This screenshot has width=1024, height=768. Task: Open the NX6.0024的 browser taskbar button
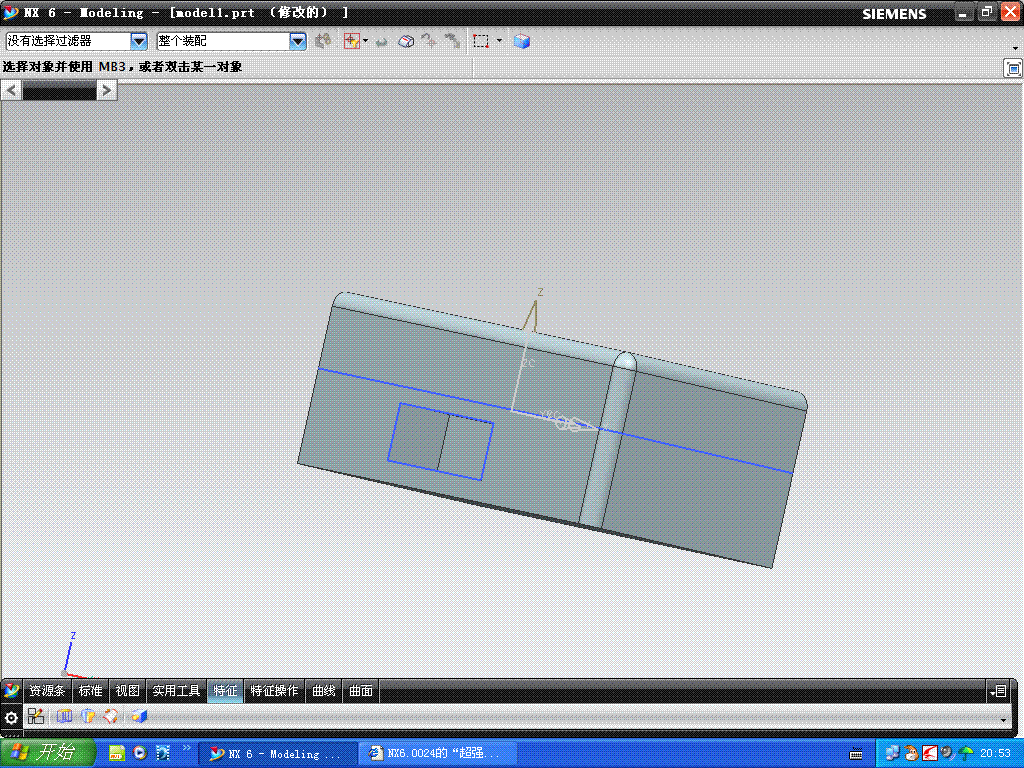click(436, 754)
